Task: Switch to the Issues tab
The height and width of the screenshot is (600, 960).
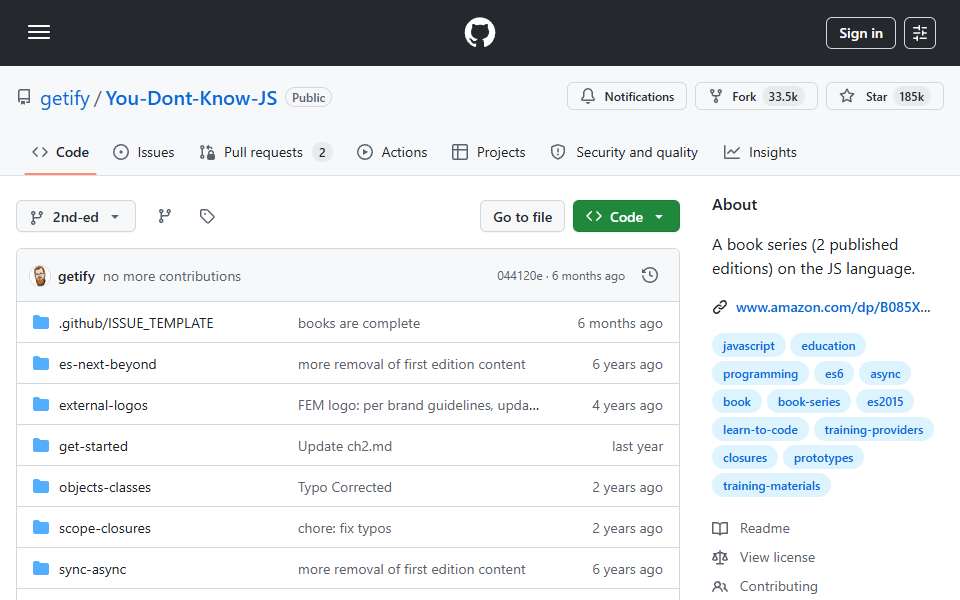Action: coord(144,152)
